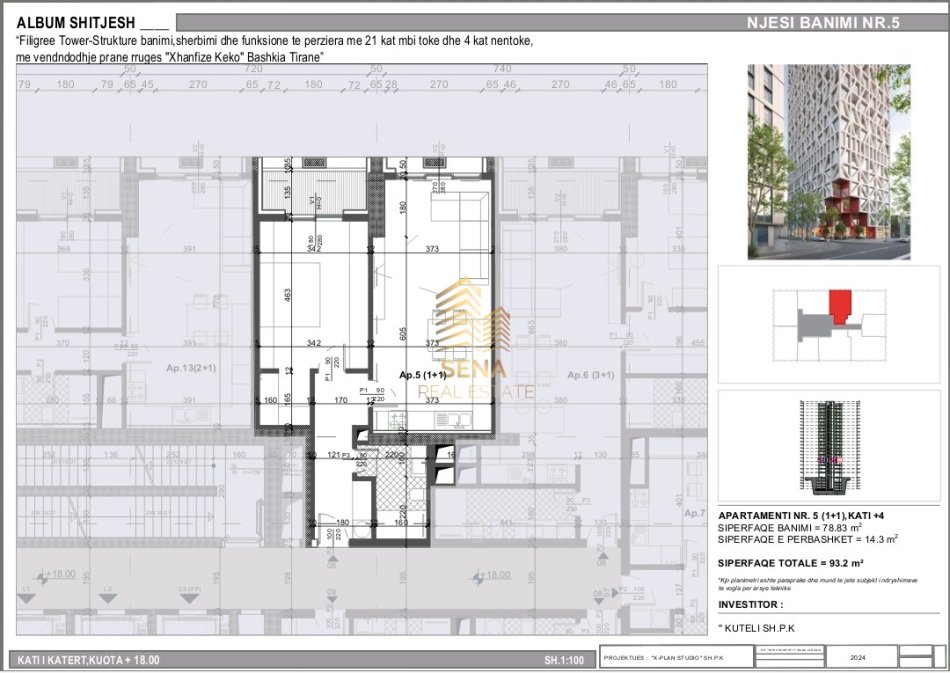Image resolution: width=950 pixels, height=673 pixels.
Task: Click the KATI I KATERT, KUOTA + 18.00 footer
Action: point(90,660)
